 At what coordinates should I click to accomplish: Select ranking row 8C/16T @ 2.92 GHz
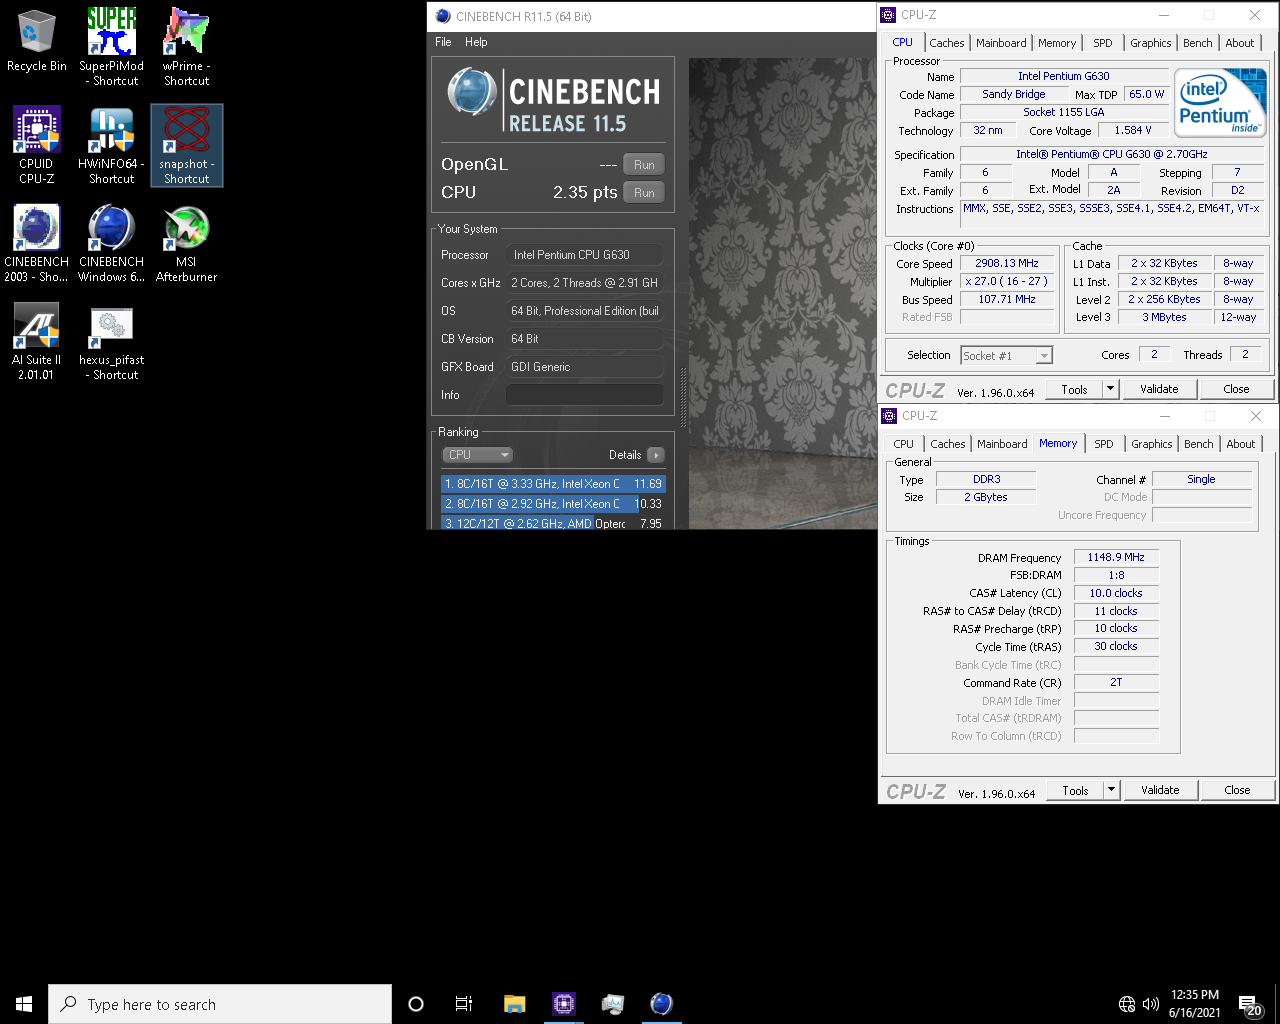553,504
